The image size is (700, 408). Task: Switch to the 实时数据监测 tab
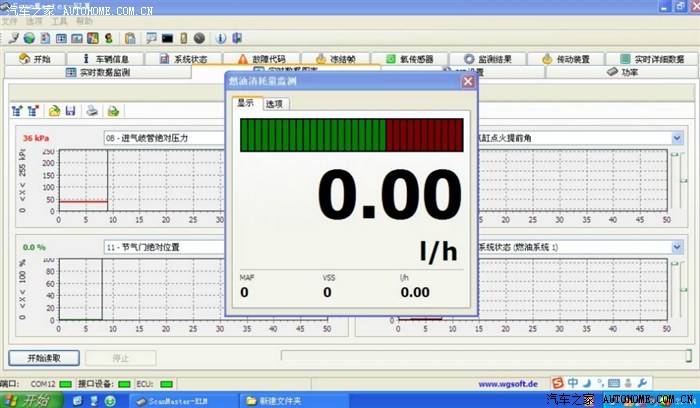110,73
